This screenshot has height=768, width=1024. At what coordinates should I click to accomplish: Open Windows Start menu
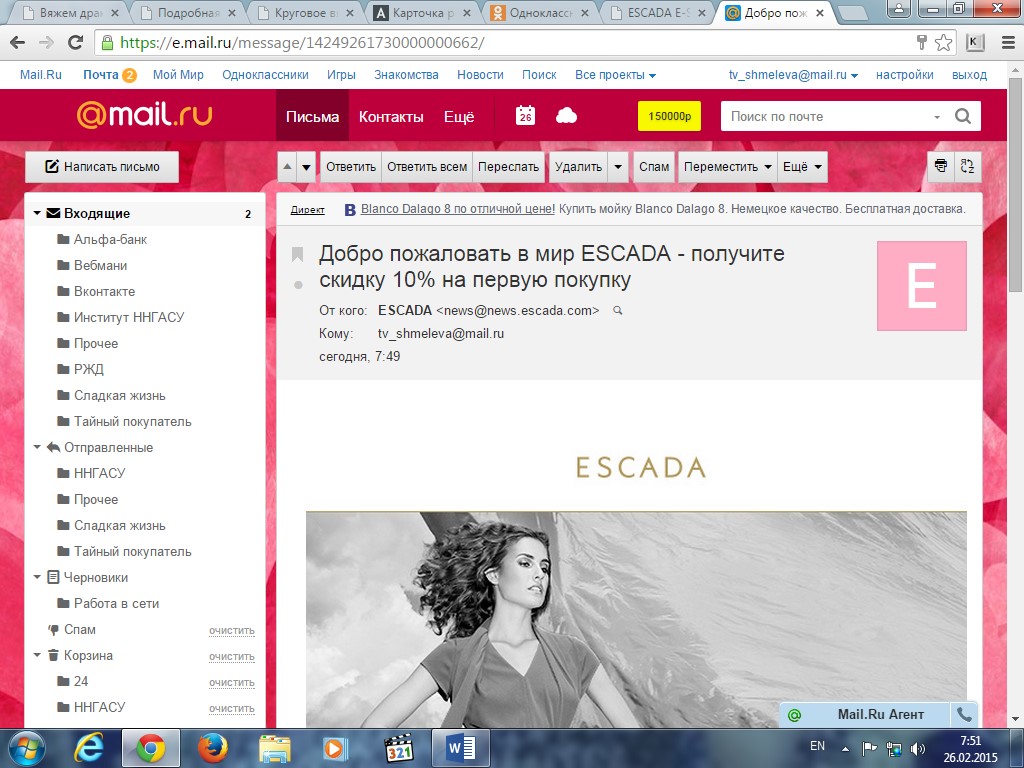(26, 748)
